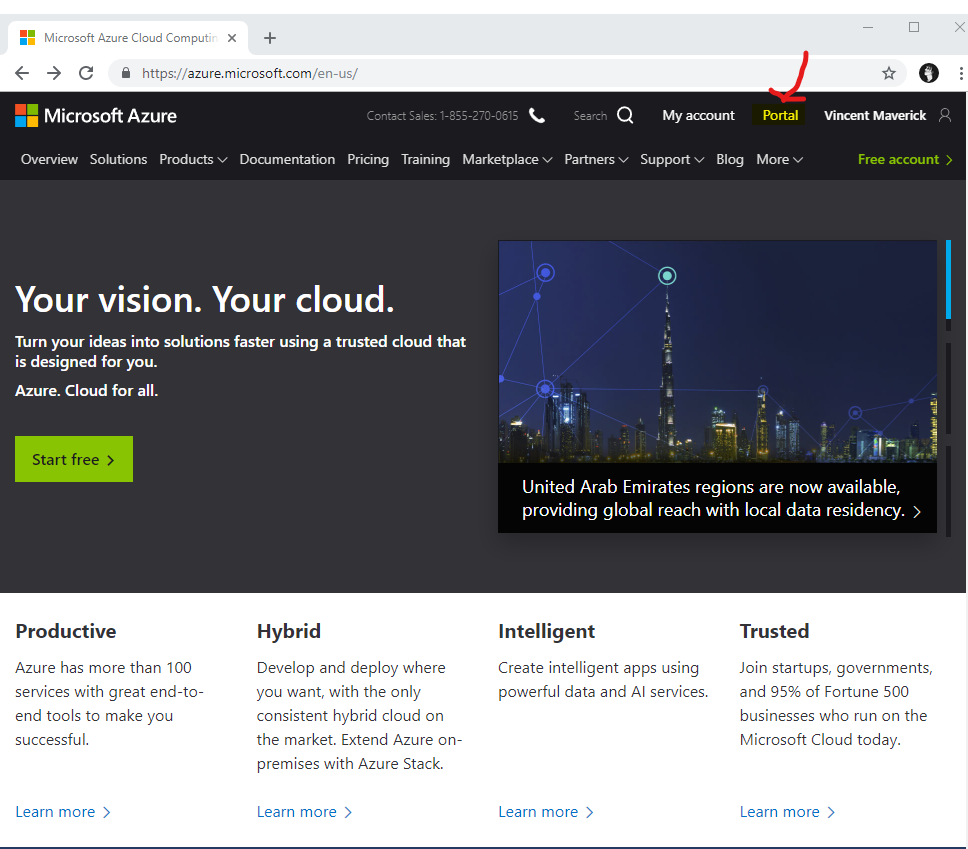Open My account
968x849 pixels.
698,115
